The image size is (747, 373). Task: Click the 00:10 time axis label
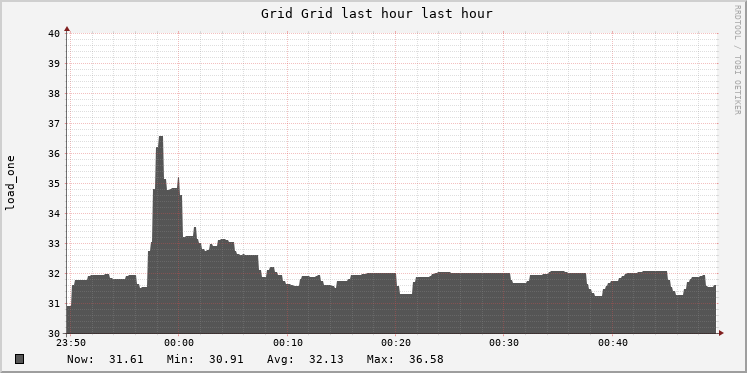pyautogui.click(x=287, y=343)
